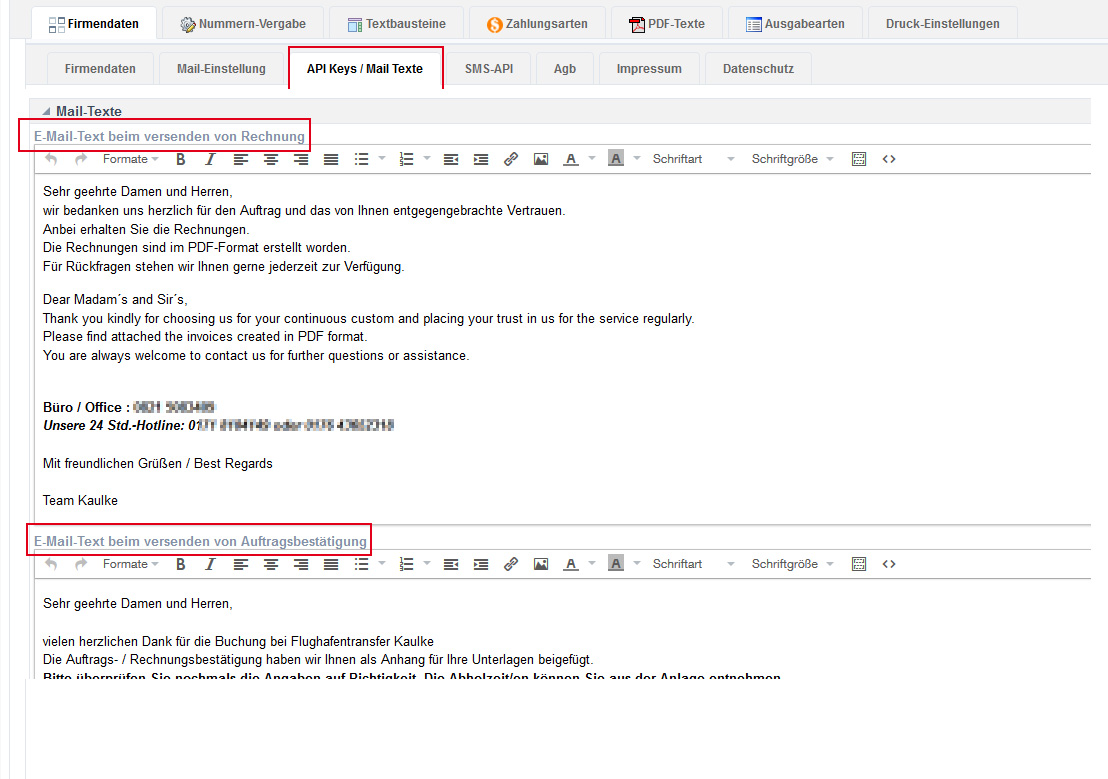The image size is (1108, 779).
Task: Center align text in the Rechnung editor
Action: [270, 159]
